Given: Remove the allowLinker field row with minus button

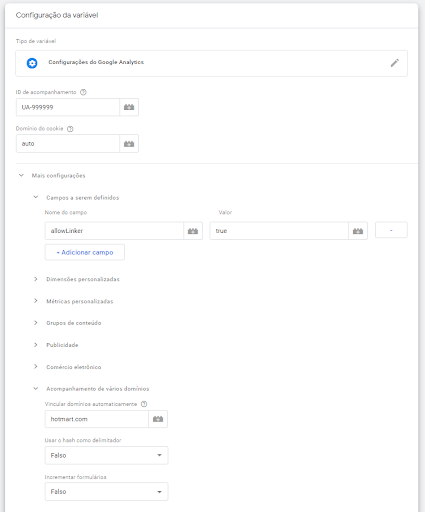Looking at the screenshot, I should 391,230.
